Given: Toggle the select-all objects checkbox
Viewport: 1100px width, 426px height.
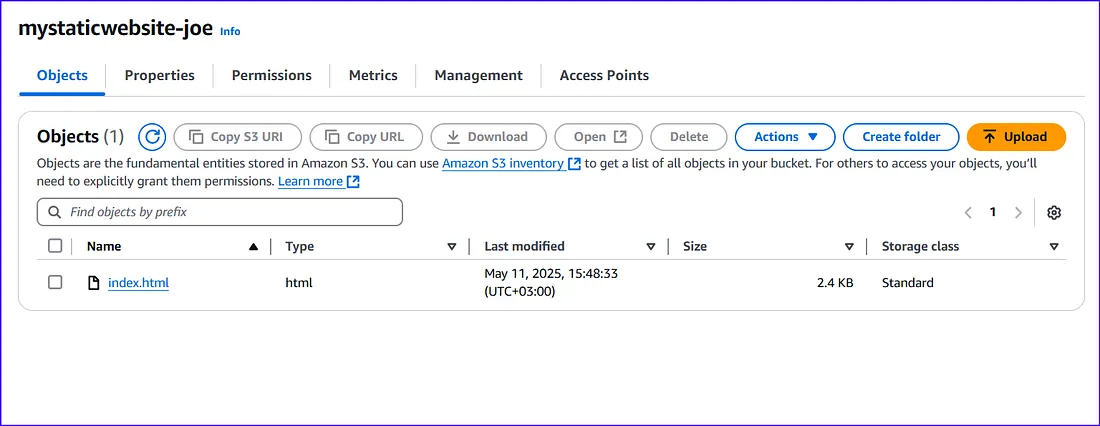Looking at the screenshot, I should (55, 246).
